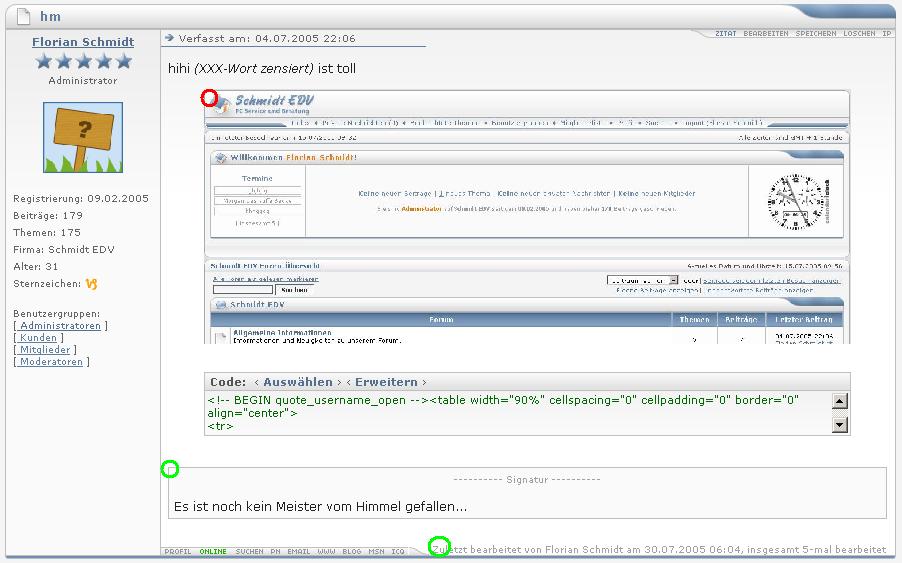Click the arrow icon before Verfasst am
Image resolution: width=902 pixels, height=563 pixels.
[169, 38]
